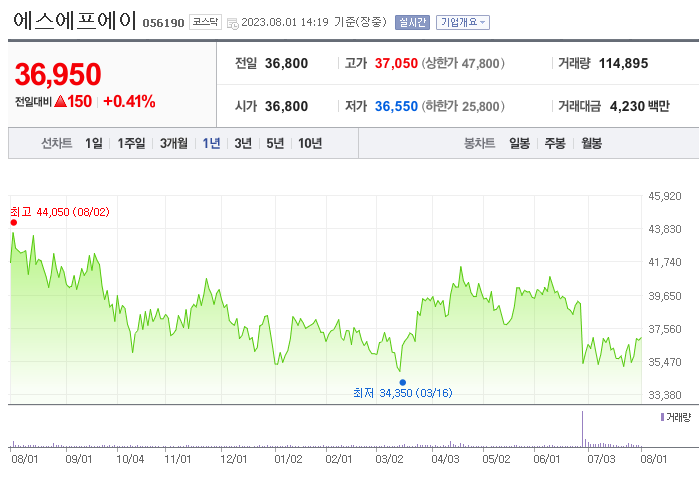This screenshot has height=481, width=699.
Task: Click the 시가 value 36,800
Action: tap(286, 107)
